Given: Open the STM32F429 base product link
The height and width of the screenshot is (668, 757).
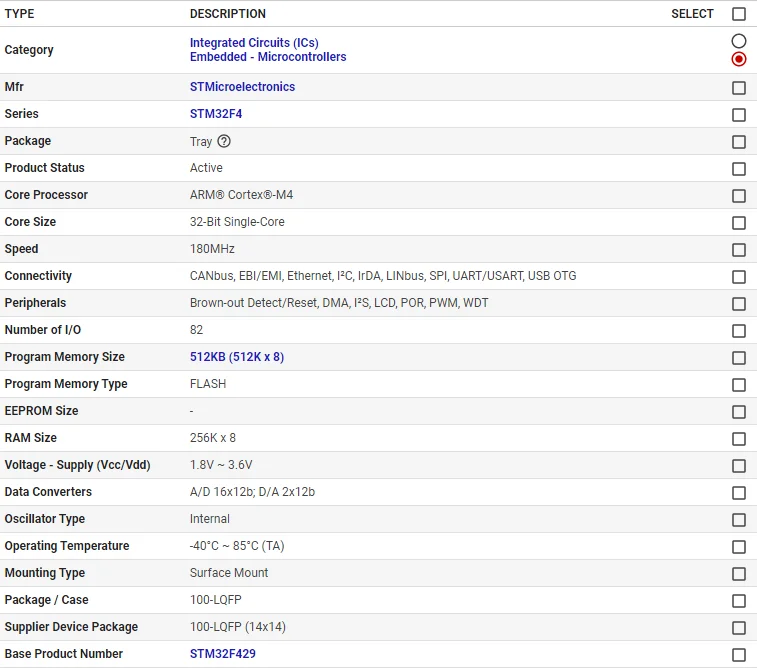Looking at the screenshot, I should 223,654.
